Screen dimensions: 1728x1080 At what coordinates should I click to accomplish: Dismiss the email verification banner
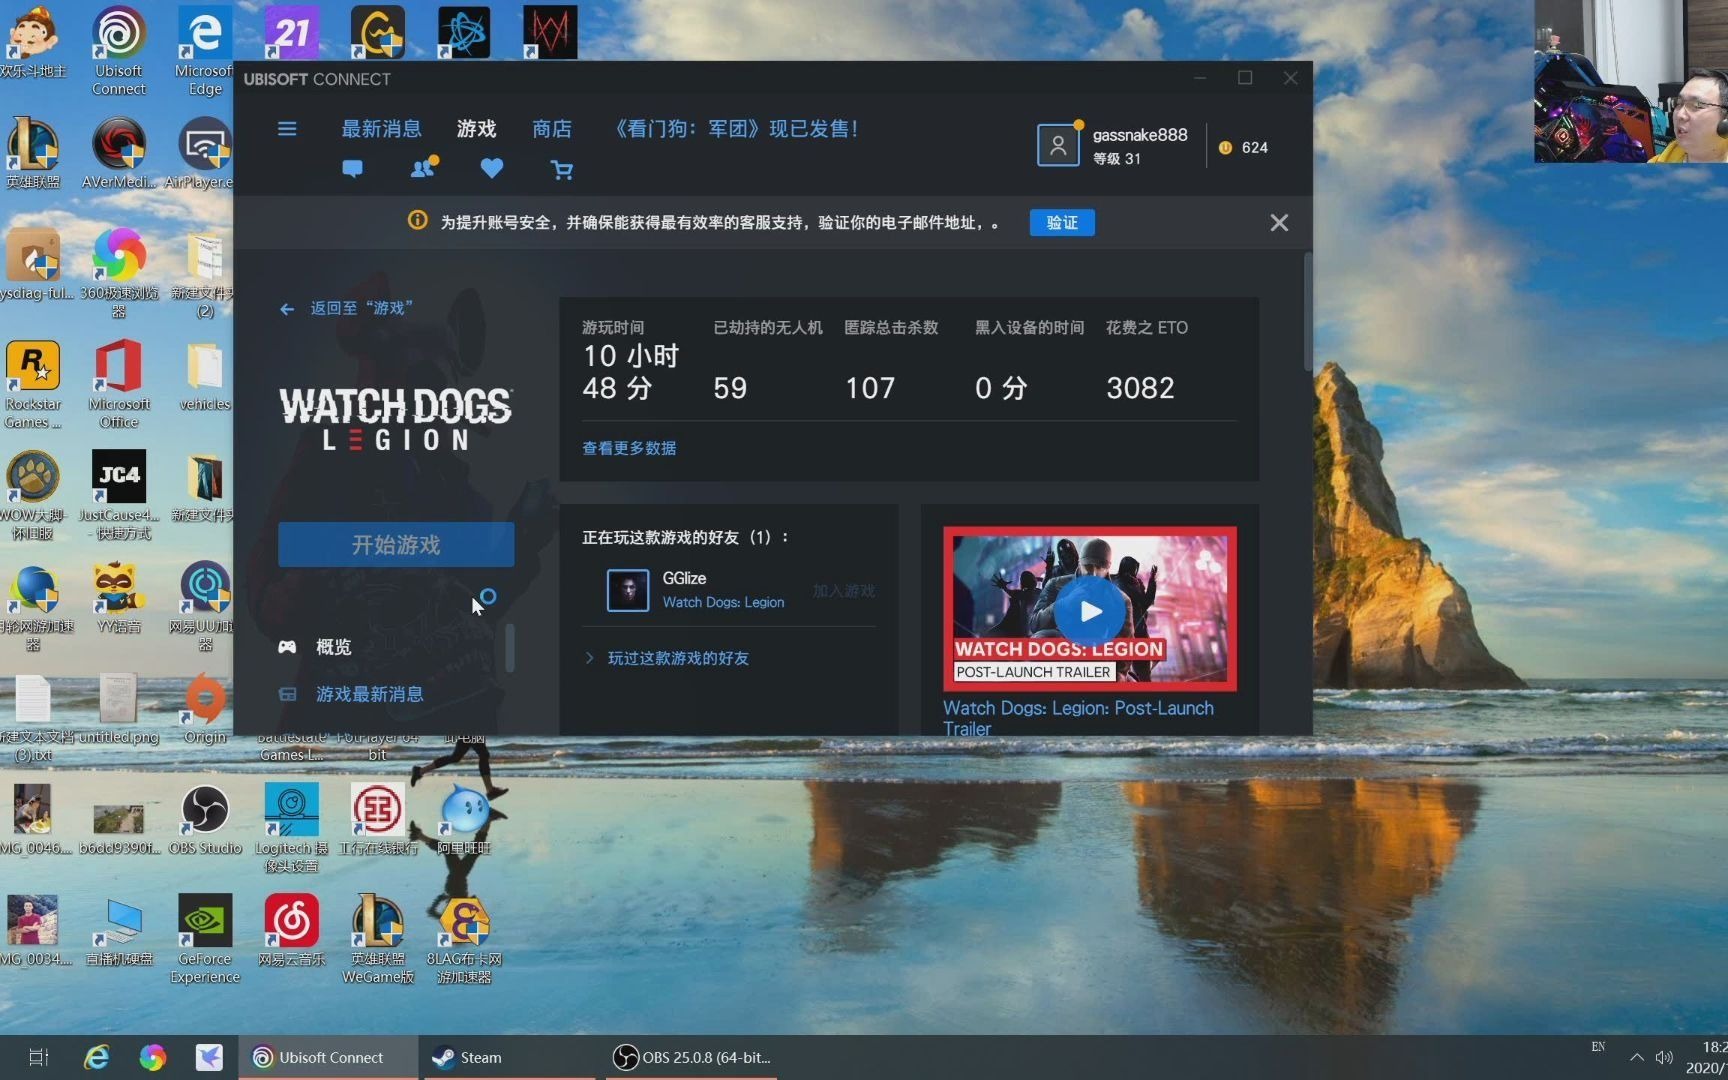click(x=1279, y=223)
